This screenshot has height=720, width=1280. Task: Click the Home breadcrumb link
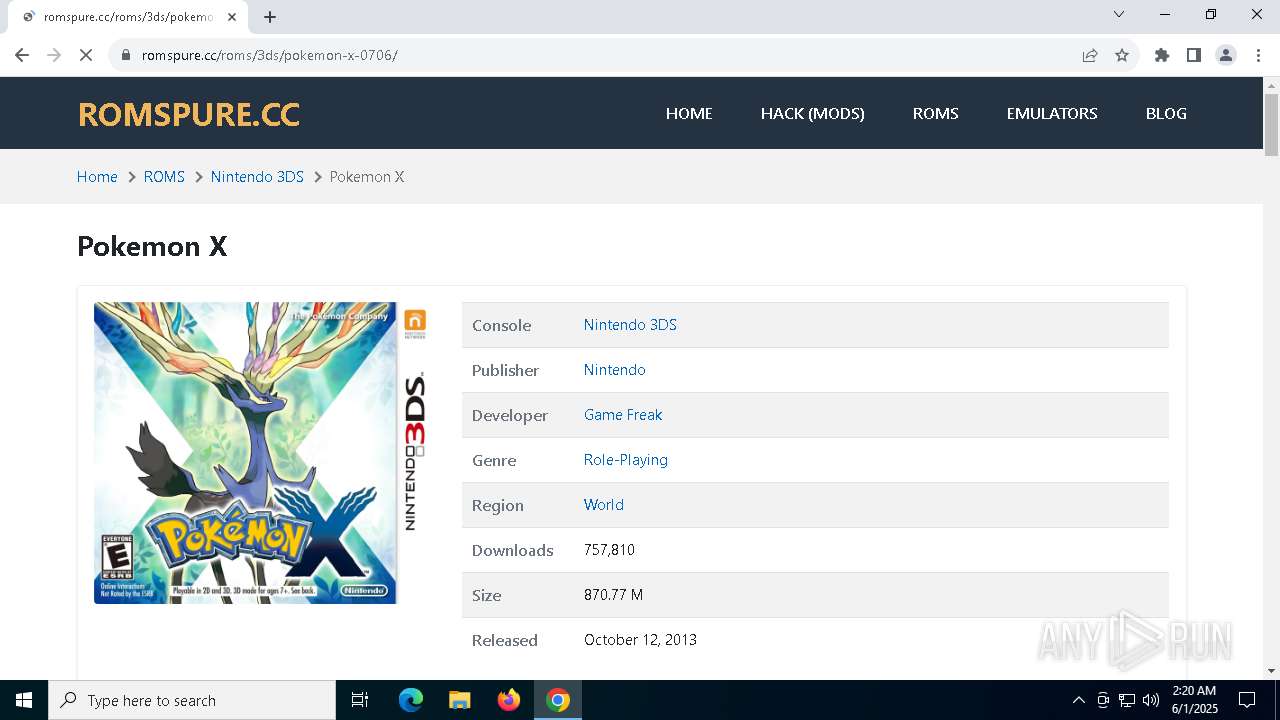97,177
